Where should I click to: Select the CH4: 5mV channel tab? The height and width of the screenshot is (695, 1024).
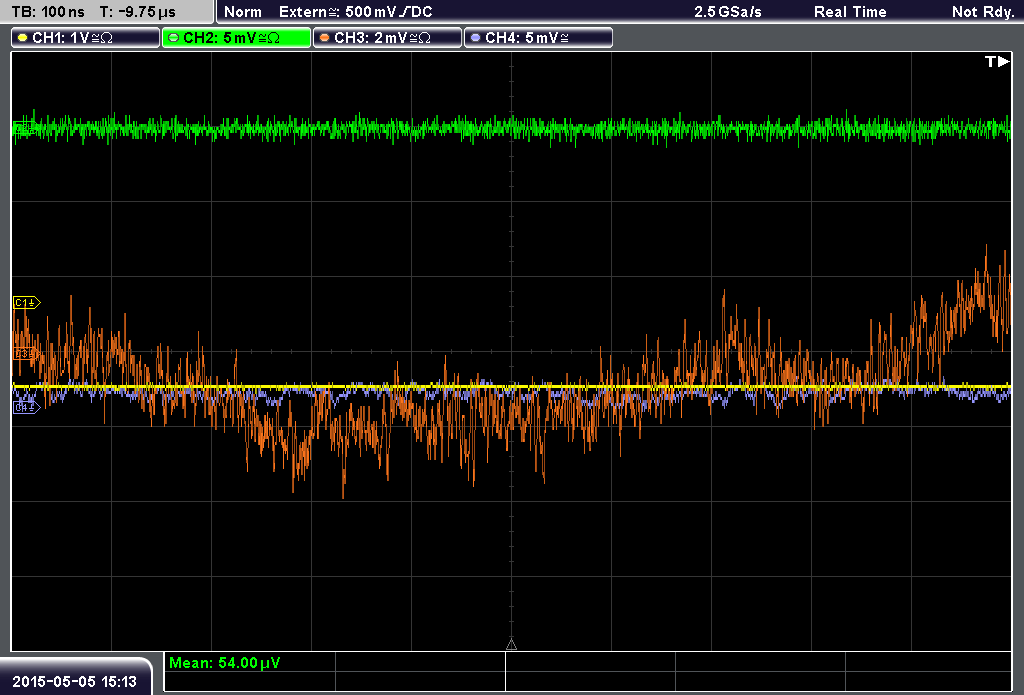tap(538, 38)
